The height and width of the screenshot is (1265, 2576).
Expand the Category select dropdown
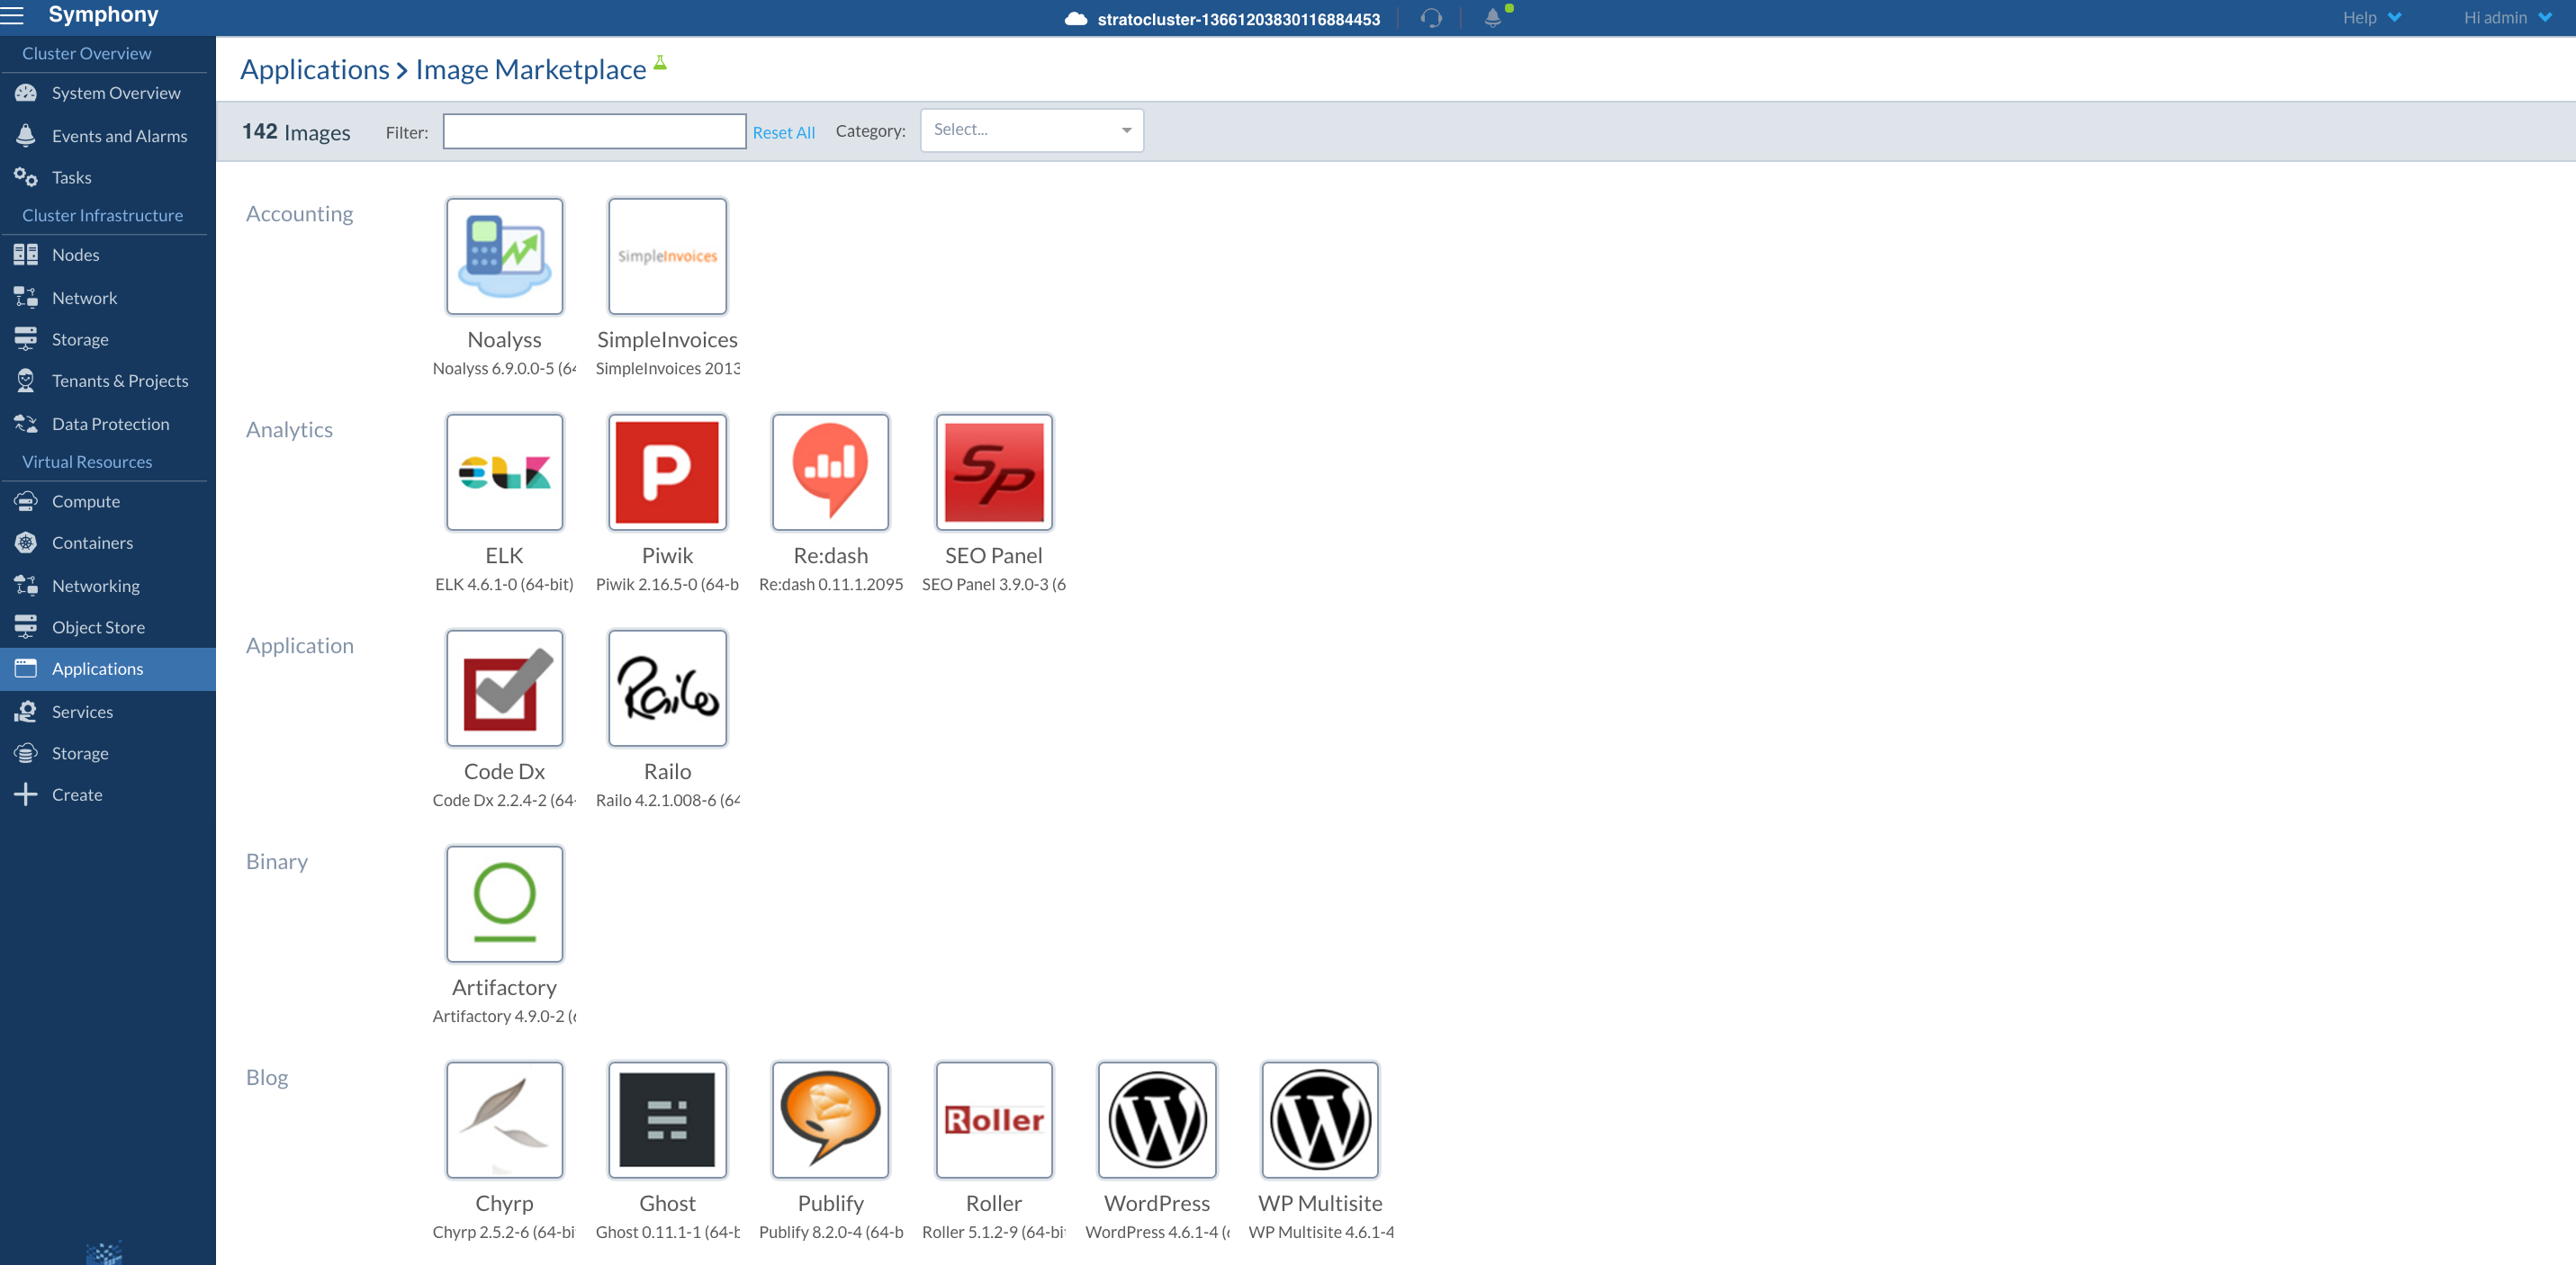tap(1031, 130)
